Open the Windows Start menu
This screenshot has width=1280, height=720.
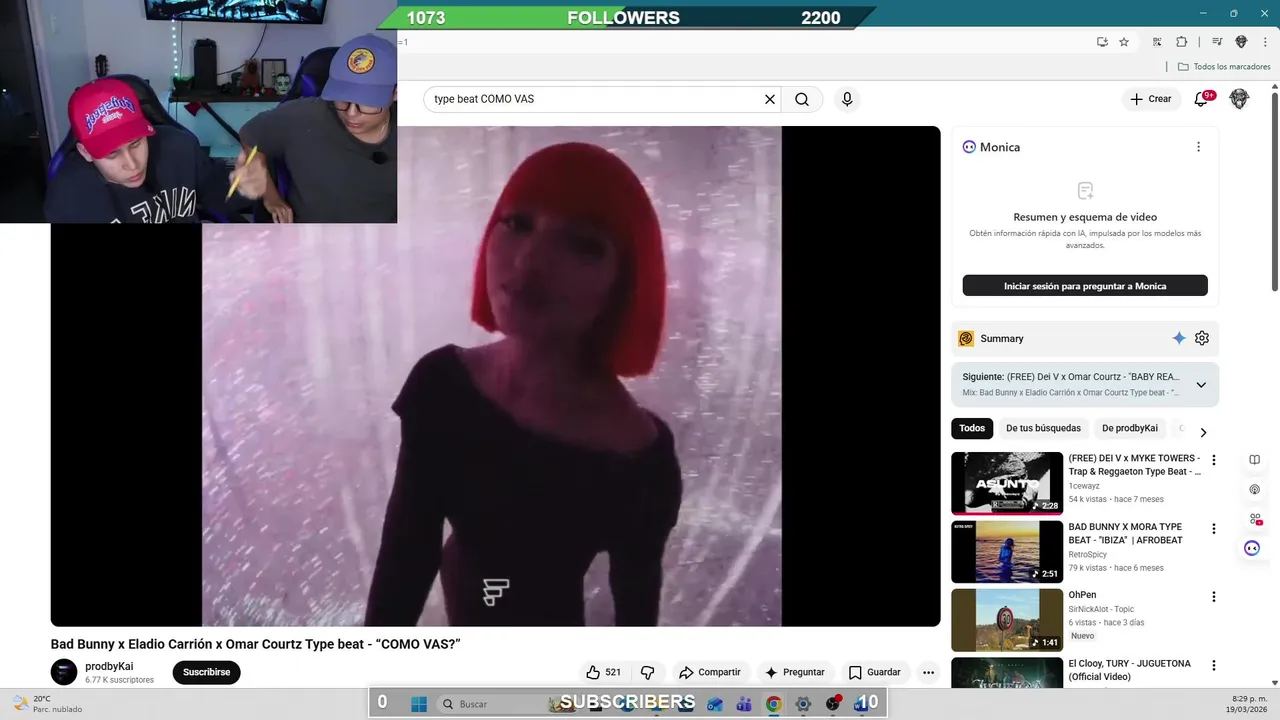point(418,704)
